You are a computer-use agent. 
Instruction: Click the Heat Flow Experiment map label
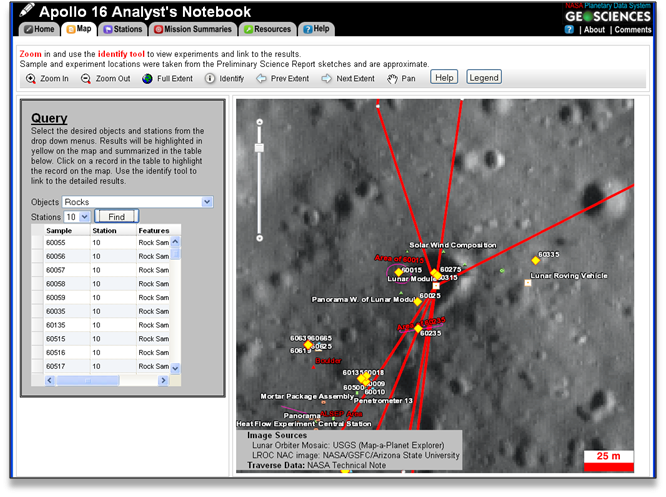pos(276,424)
